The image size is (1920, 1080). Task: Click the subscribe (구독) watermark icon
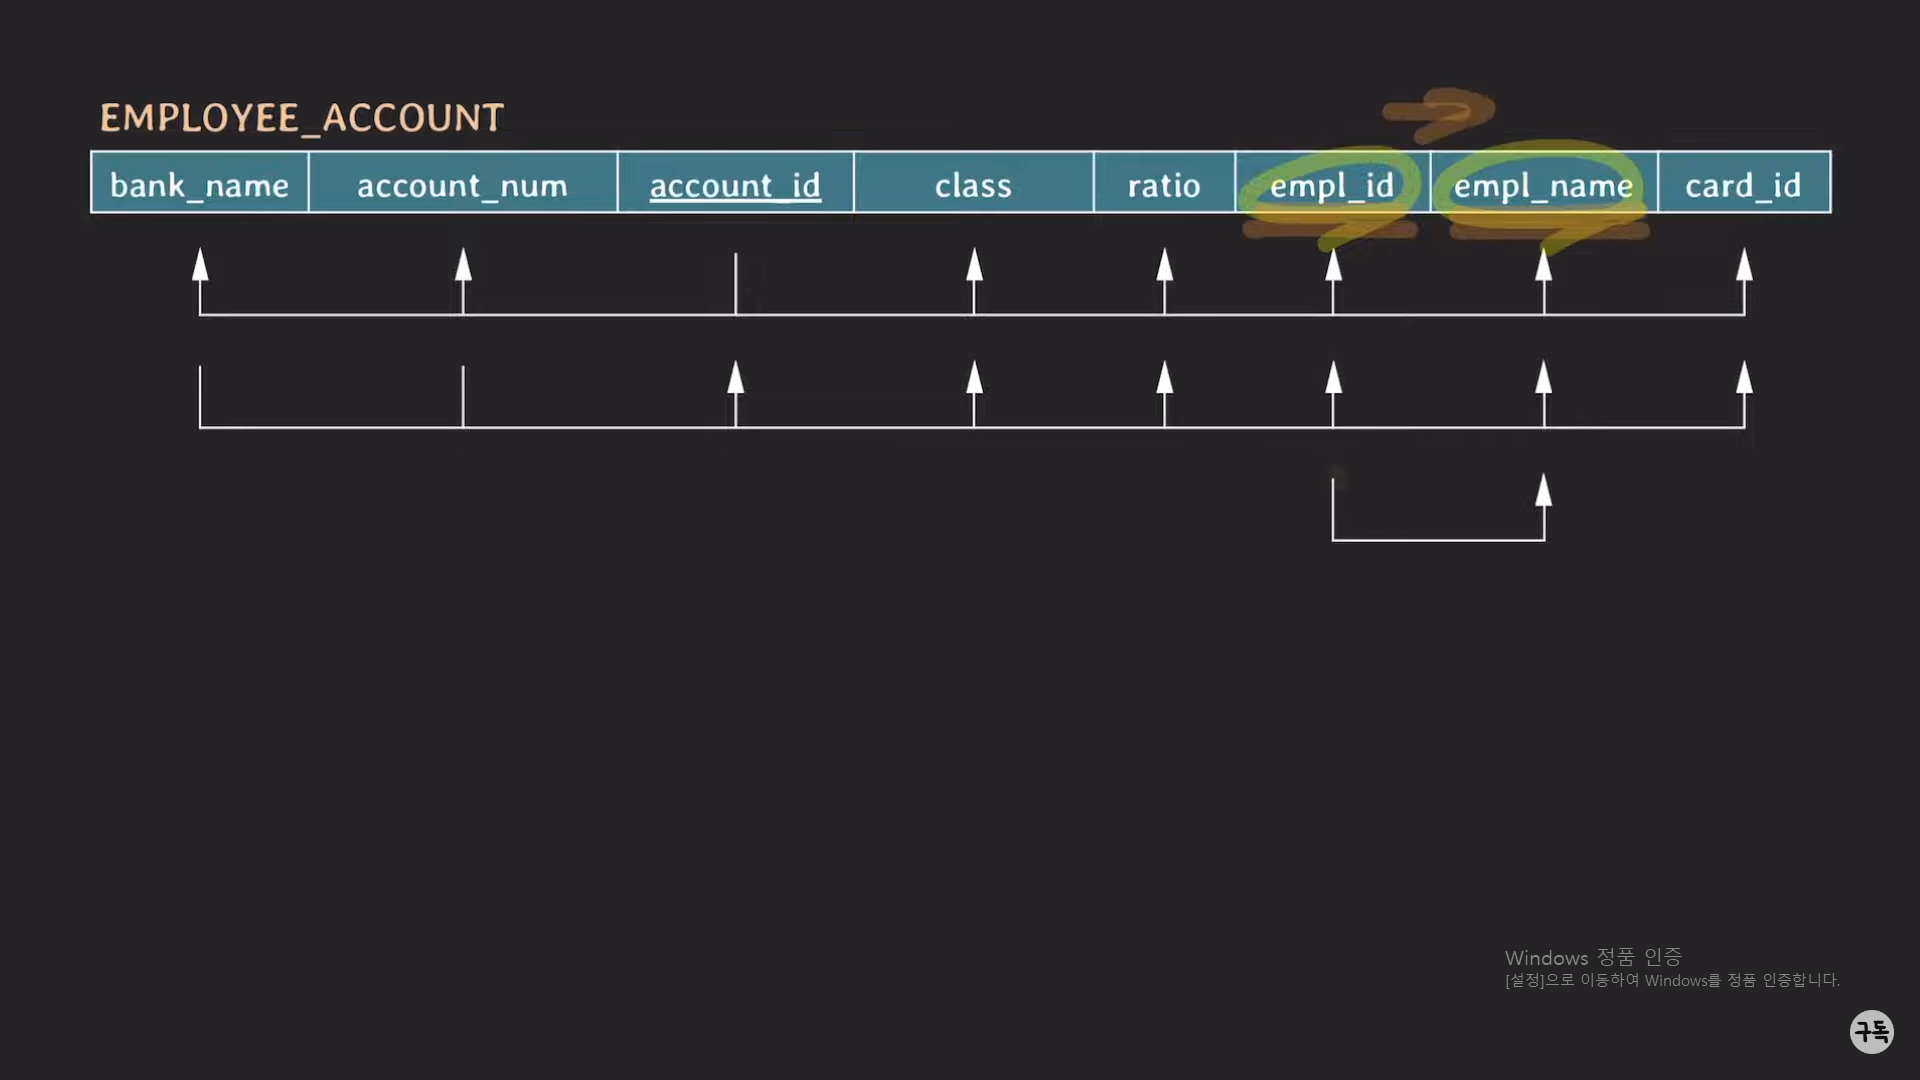point(1871,1031)
